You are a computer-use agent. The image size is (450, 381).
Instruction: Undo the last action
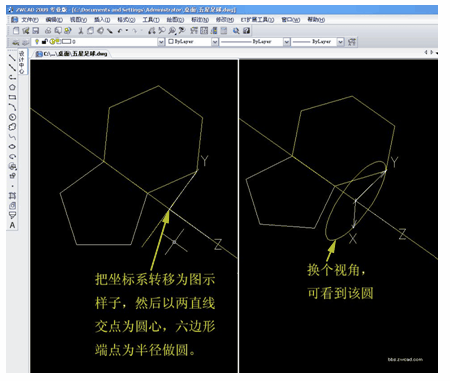click(119, 31)
